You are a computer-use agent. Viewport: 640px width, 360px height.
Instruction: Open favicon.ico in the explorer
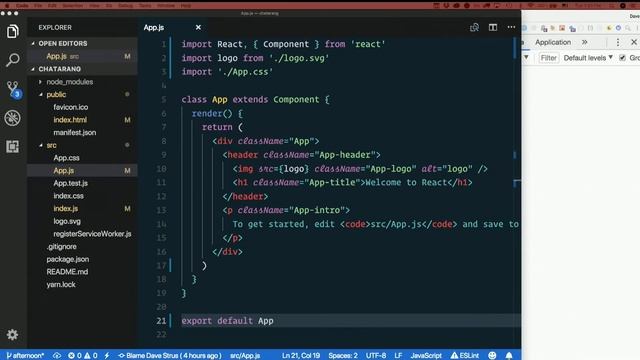[71, 107]
